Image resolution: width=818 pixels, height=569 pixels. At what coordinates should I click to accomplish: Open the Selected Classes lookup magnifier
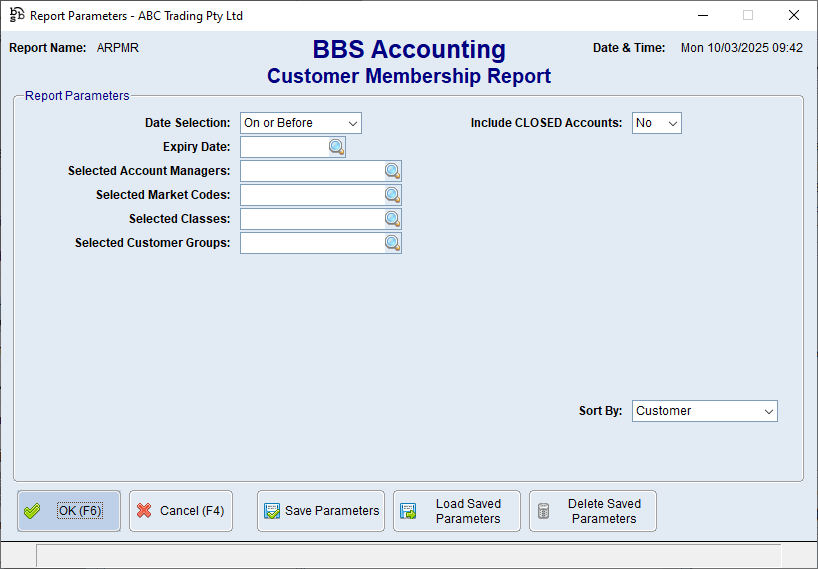click(392, 219)
